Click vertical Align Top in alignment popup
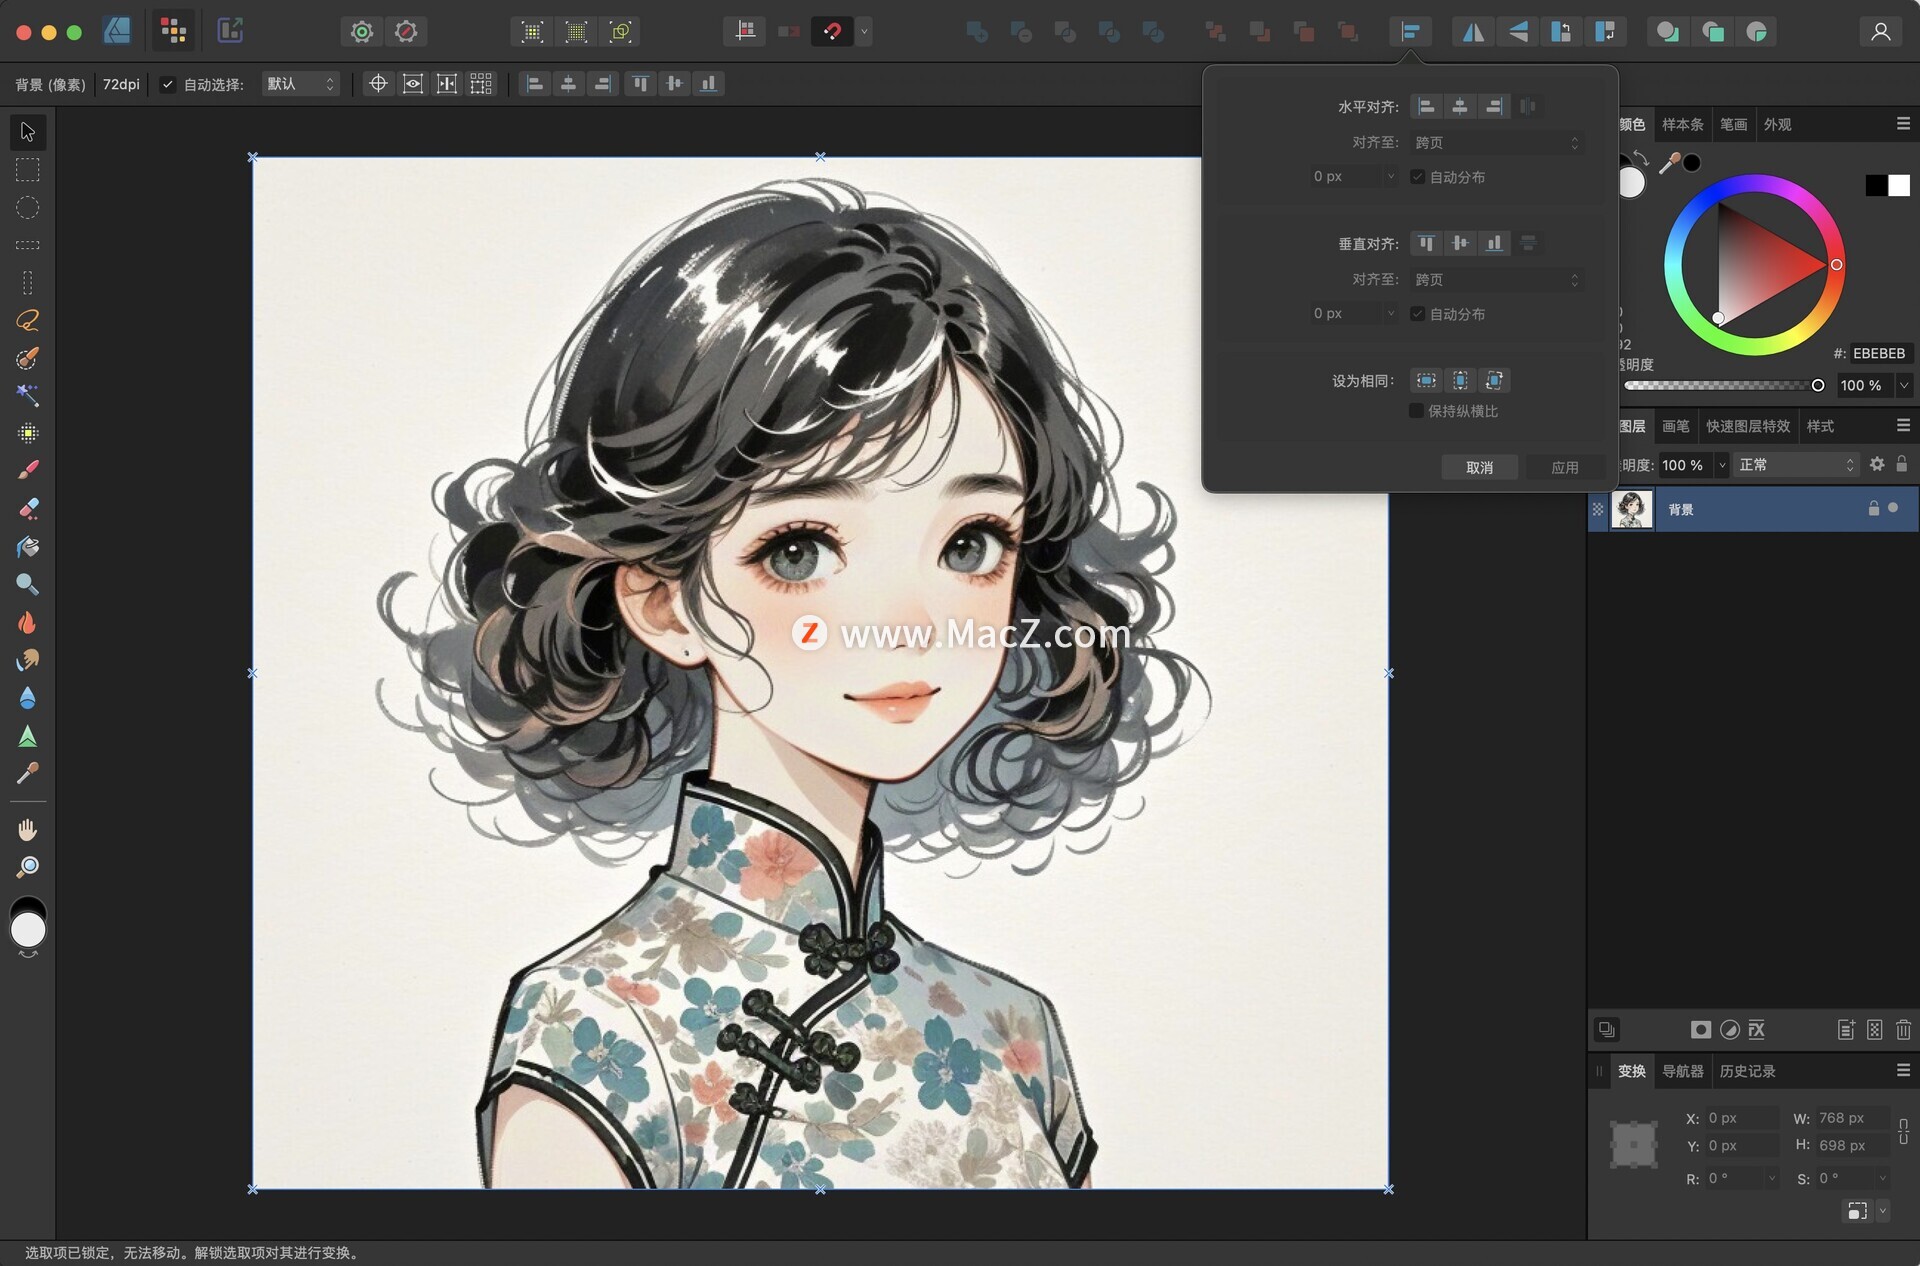 (1426, 243)
